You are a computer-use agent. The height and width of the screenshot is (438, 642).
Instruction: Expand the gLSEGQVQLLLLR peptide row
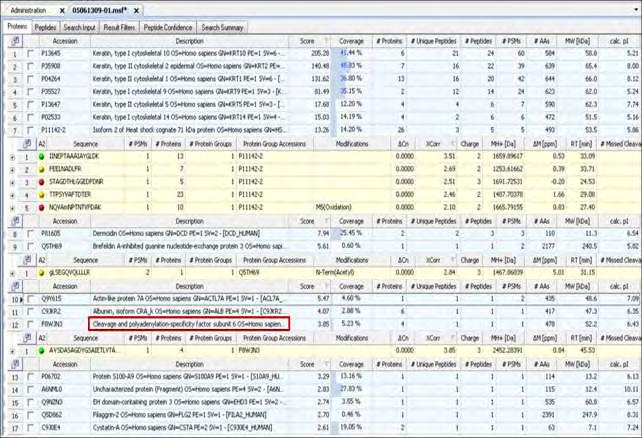tap(12, 273)
